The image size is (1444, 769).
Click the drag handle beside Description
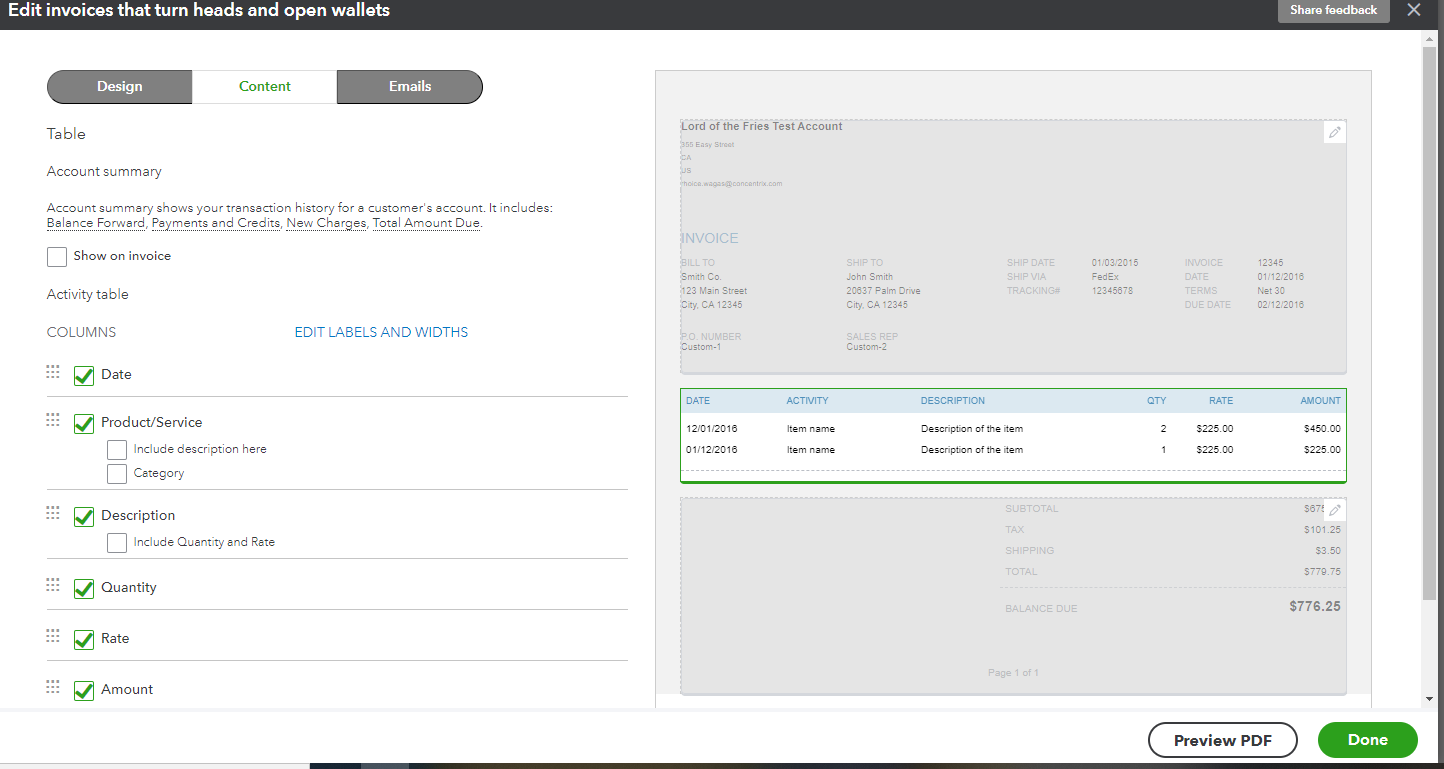pos(53,512)
